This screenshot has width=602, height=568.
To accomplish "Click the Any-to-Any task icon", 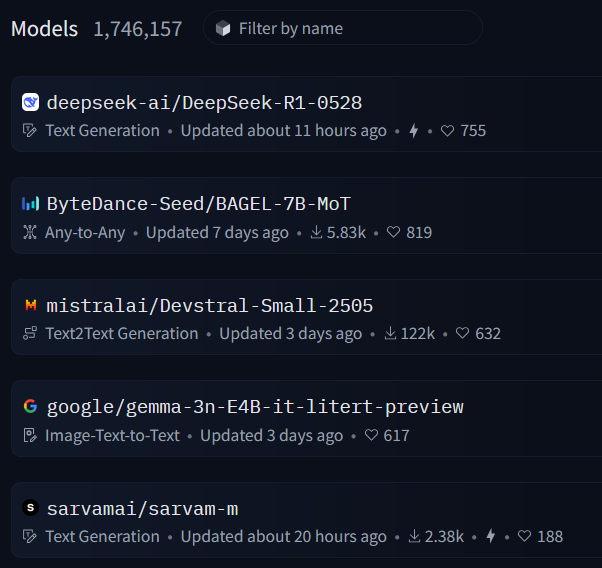I will point(29,233).
